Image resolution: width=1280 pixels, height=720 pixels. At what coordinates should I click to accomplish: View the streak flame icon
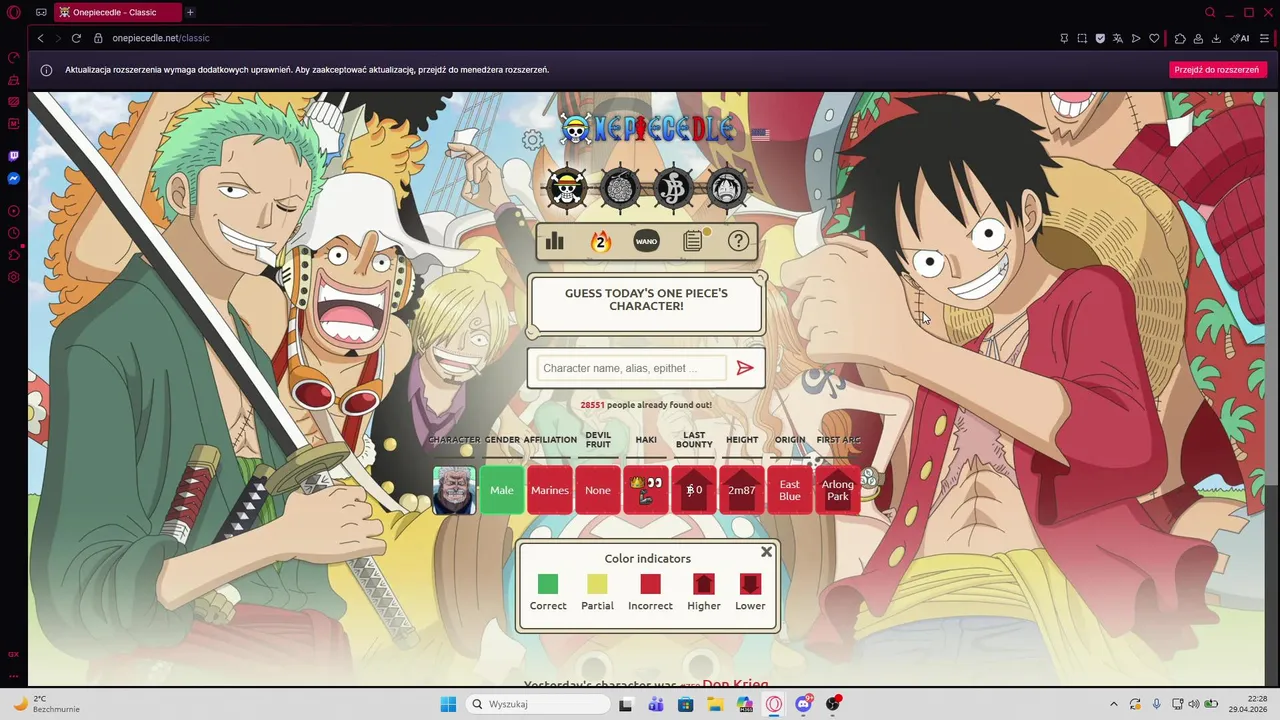600,241
